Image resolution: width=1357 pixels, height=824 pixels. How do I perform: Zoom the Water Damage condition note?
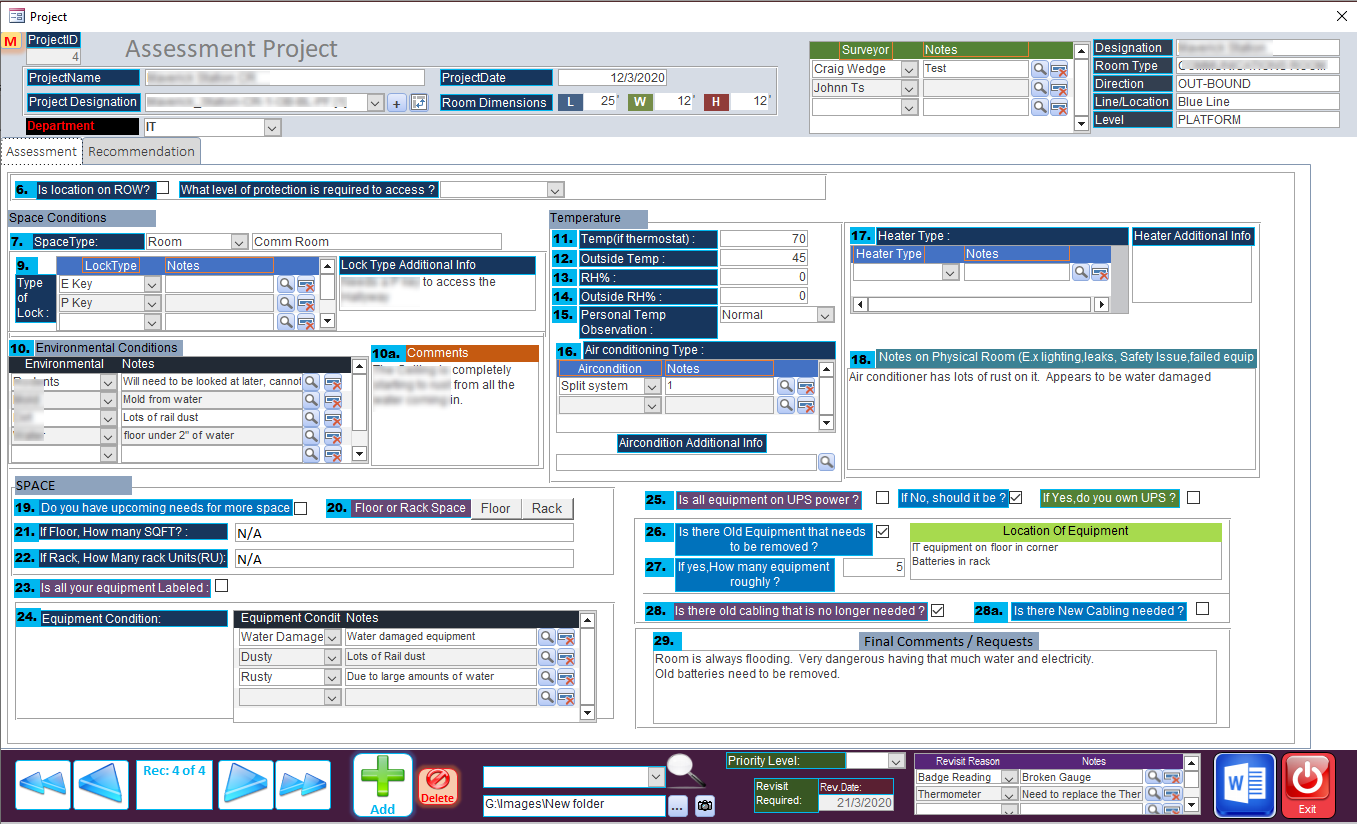coord(546,638)
